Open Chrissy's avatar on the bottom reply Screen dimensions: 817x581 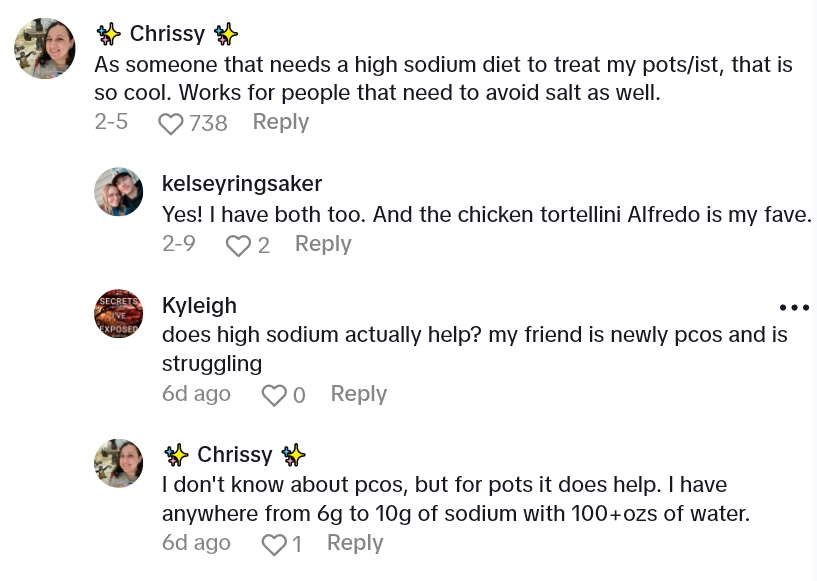click(x=119, y=463)
